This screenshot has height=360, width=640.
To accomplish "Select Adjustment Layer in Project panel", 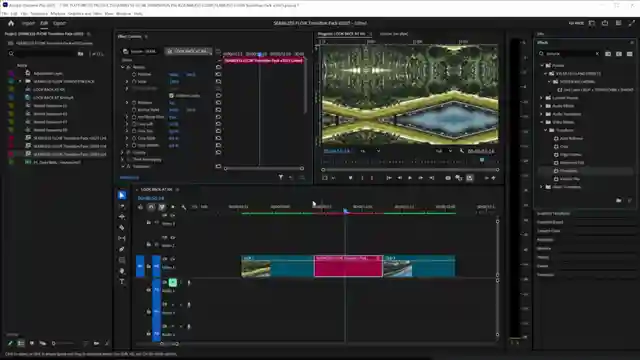I will click(48, 73).
